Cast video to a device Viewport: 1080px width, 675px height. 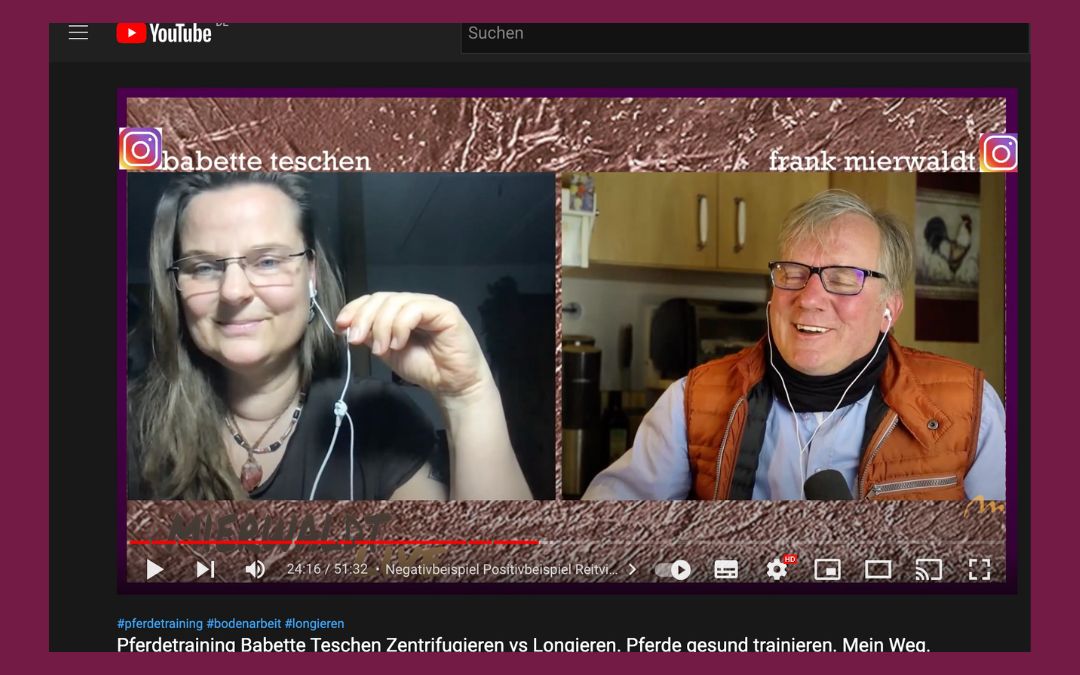928,570
